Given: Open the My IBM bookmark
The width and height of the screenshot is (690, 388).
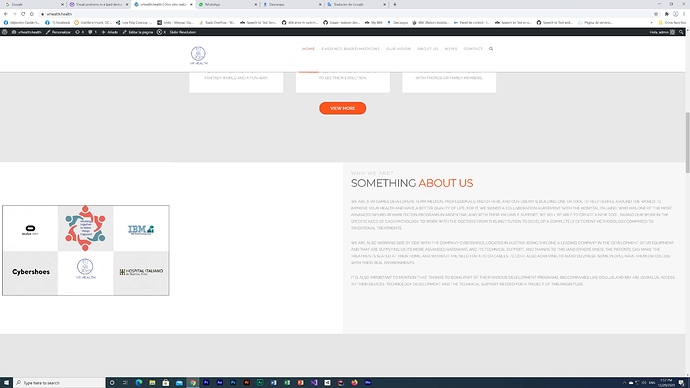Looking at the screenshot, I should (x=373, y=22).
